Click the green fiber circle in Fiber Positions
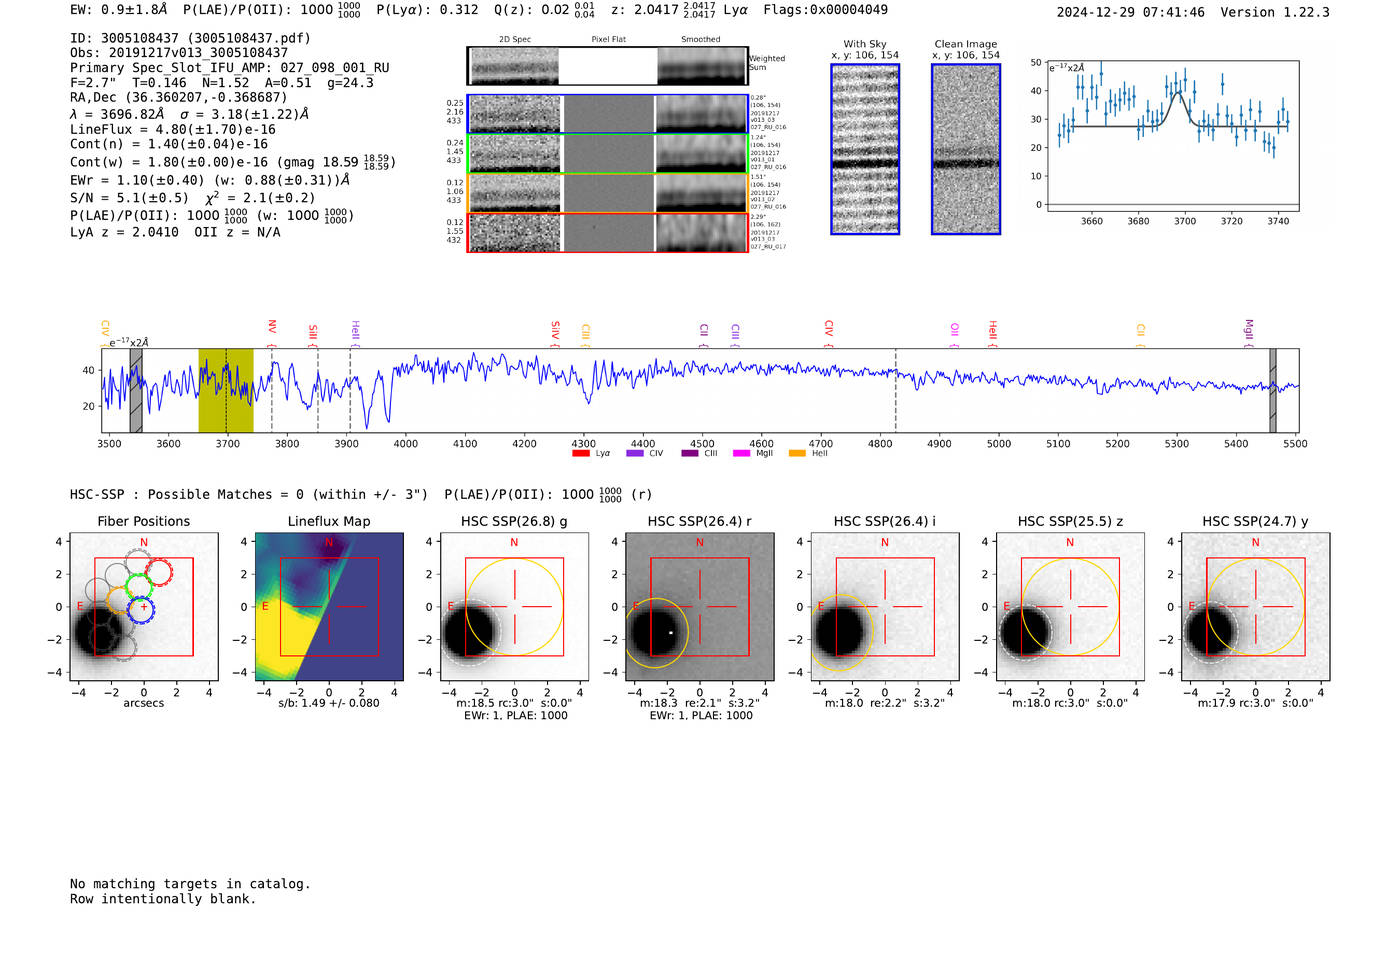 tap(138, 587)
